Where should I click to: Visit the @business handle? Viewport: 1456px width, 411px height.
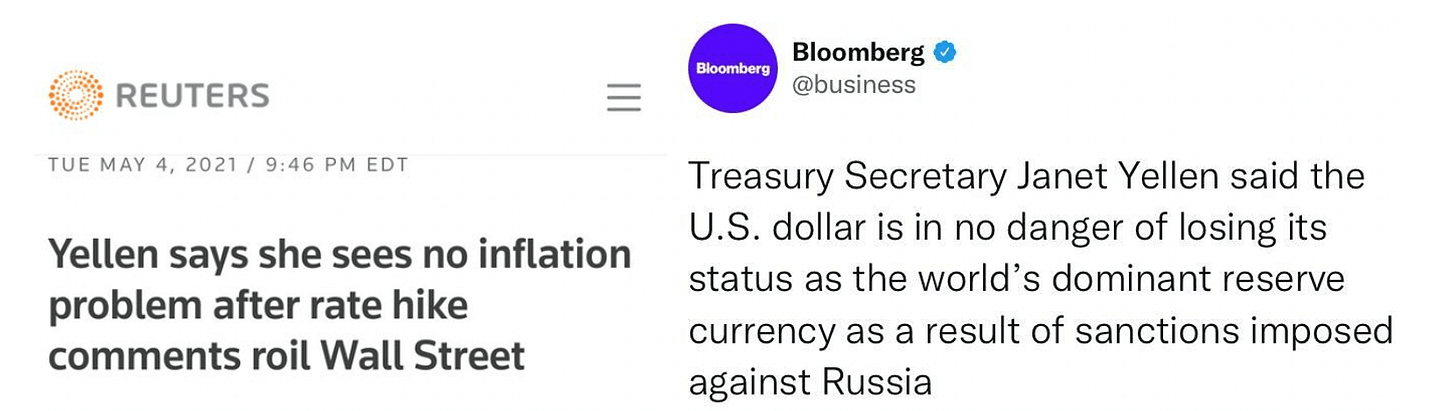pos(853,85)
